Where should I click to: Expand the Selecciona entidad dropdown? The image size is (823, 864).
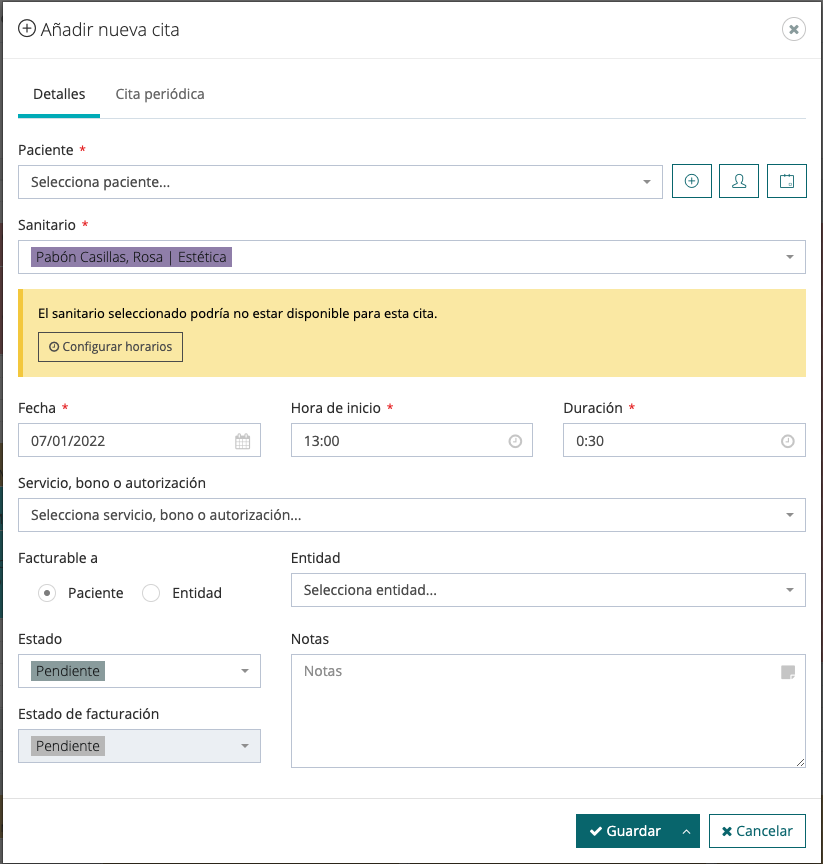[x=547, y=590]
